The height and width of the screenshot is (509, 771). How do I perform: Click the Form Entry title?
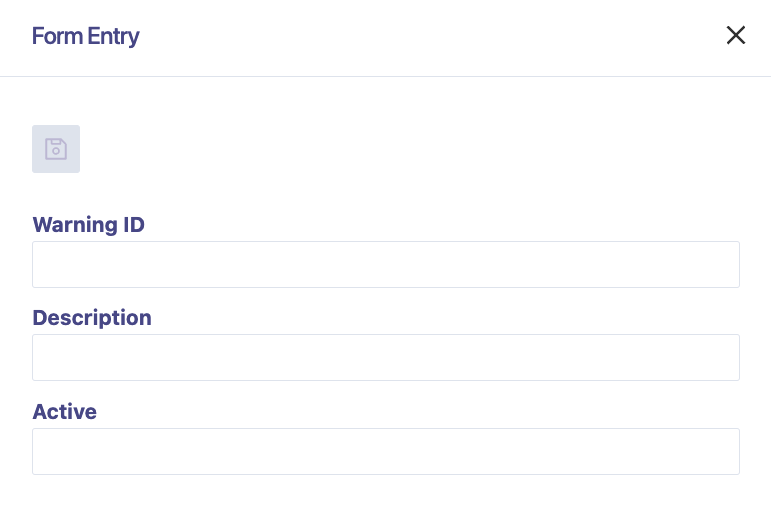(85, 37)
